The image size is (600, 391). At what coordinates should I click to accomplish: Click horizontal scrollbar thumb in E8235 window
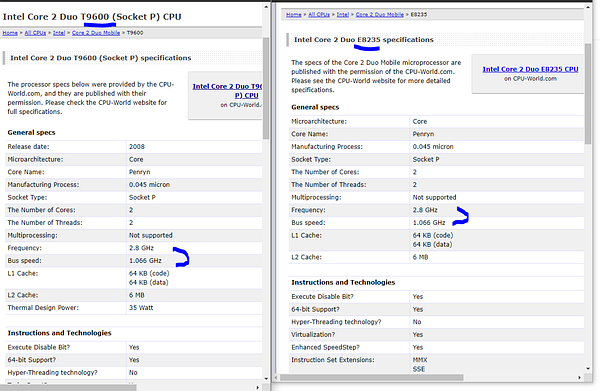tap(372, 378)
